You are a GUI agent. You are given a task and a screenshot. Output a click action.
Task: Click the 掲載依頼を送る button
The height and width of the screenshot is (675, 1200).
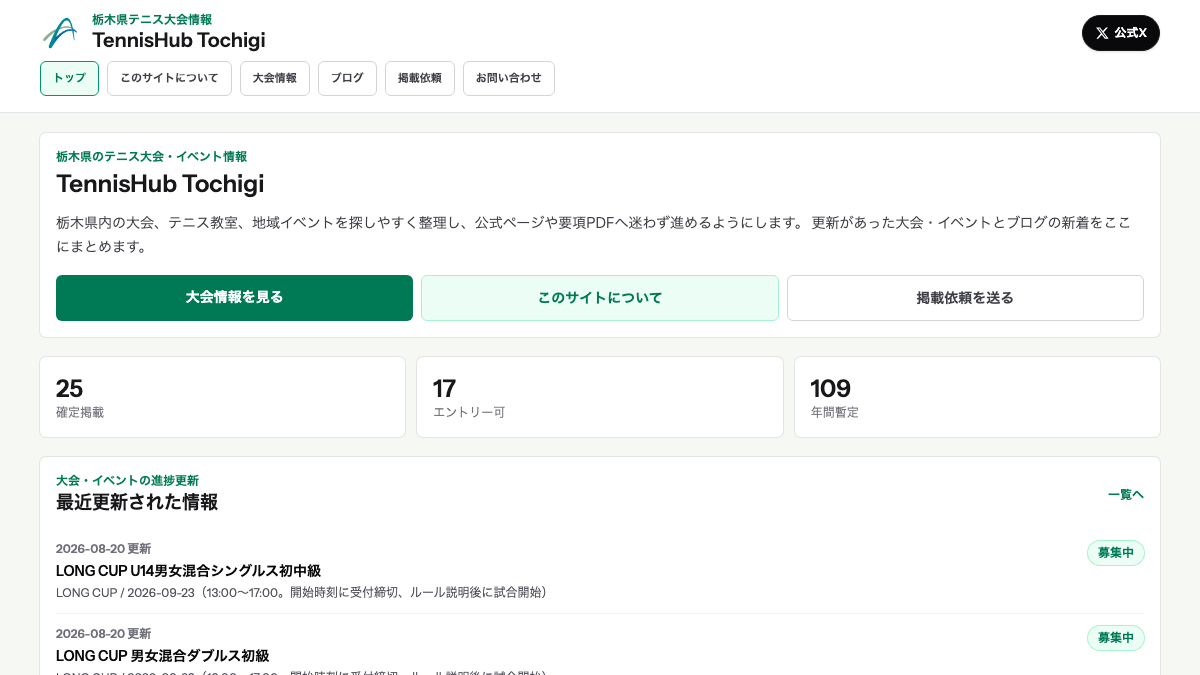965,298
